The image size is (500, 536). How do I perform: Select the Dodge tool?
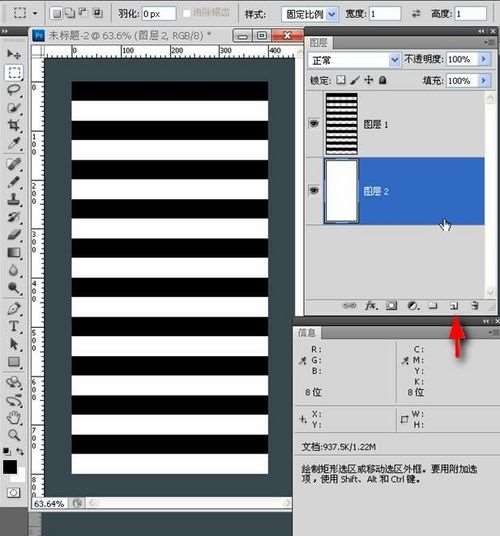(x=14, y=288)
